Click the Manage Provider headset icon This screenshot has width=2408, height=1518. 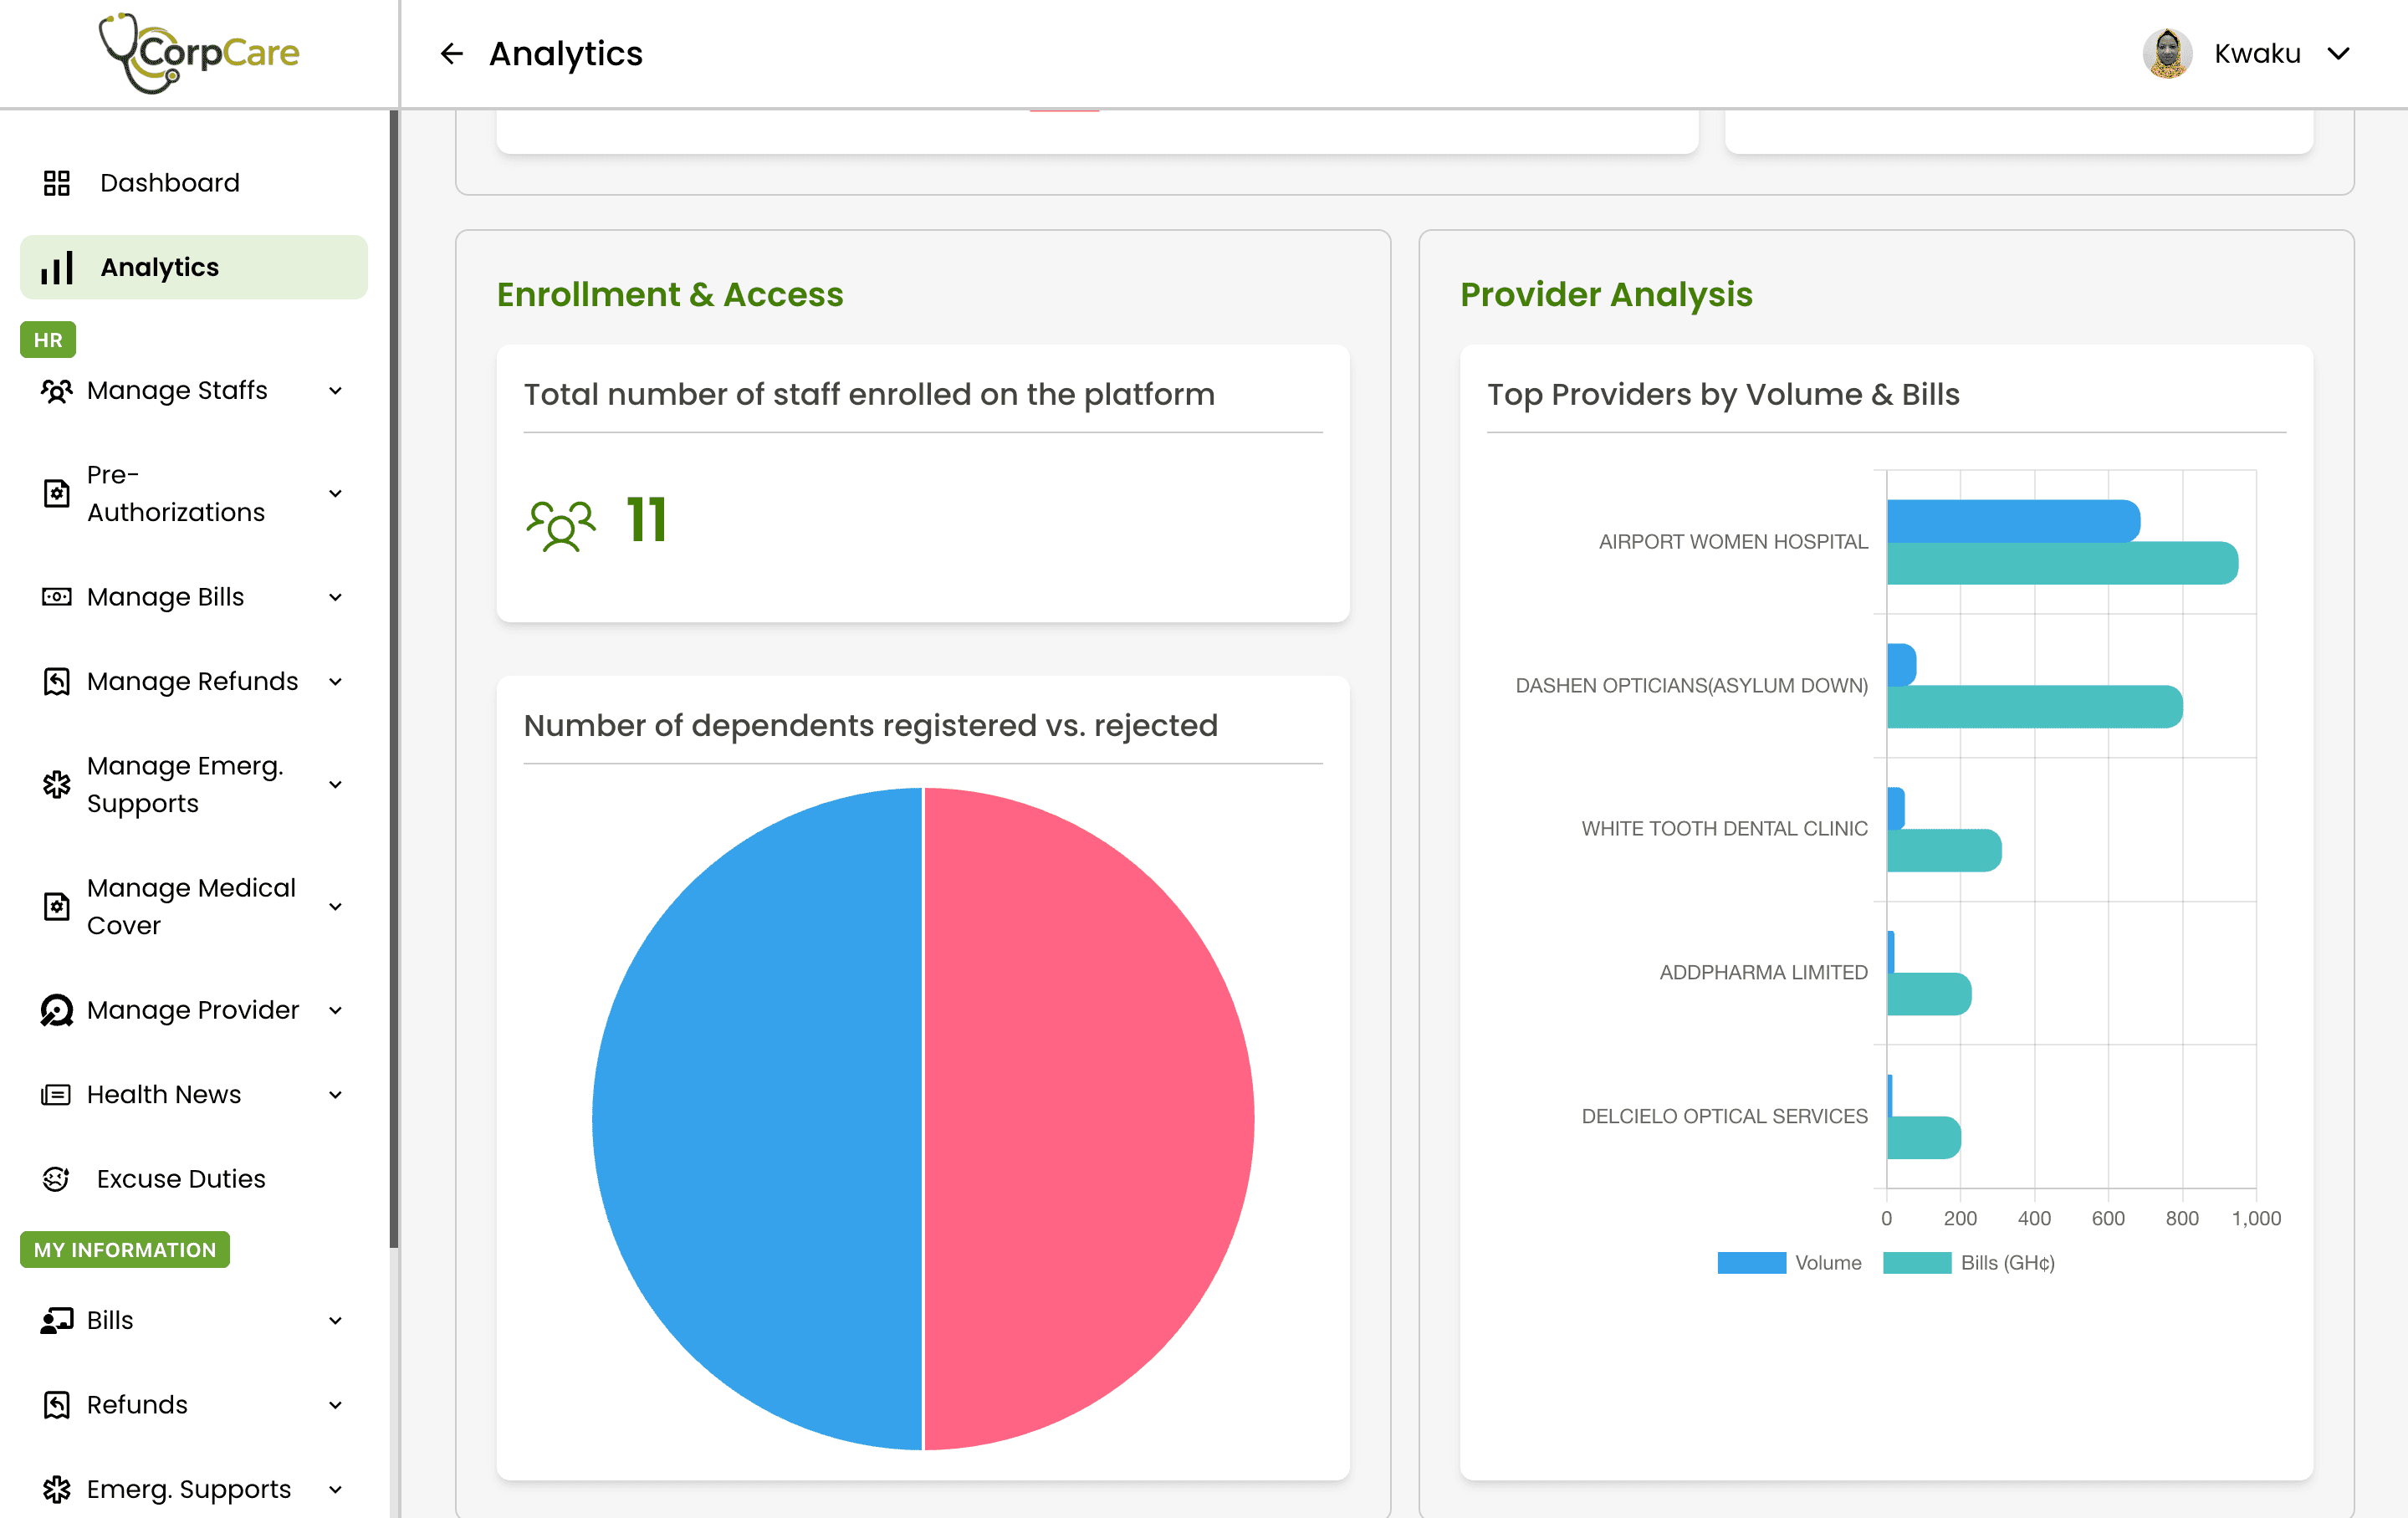pos(56,1010)
